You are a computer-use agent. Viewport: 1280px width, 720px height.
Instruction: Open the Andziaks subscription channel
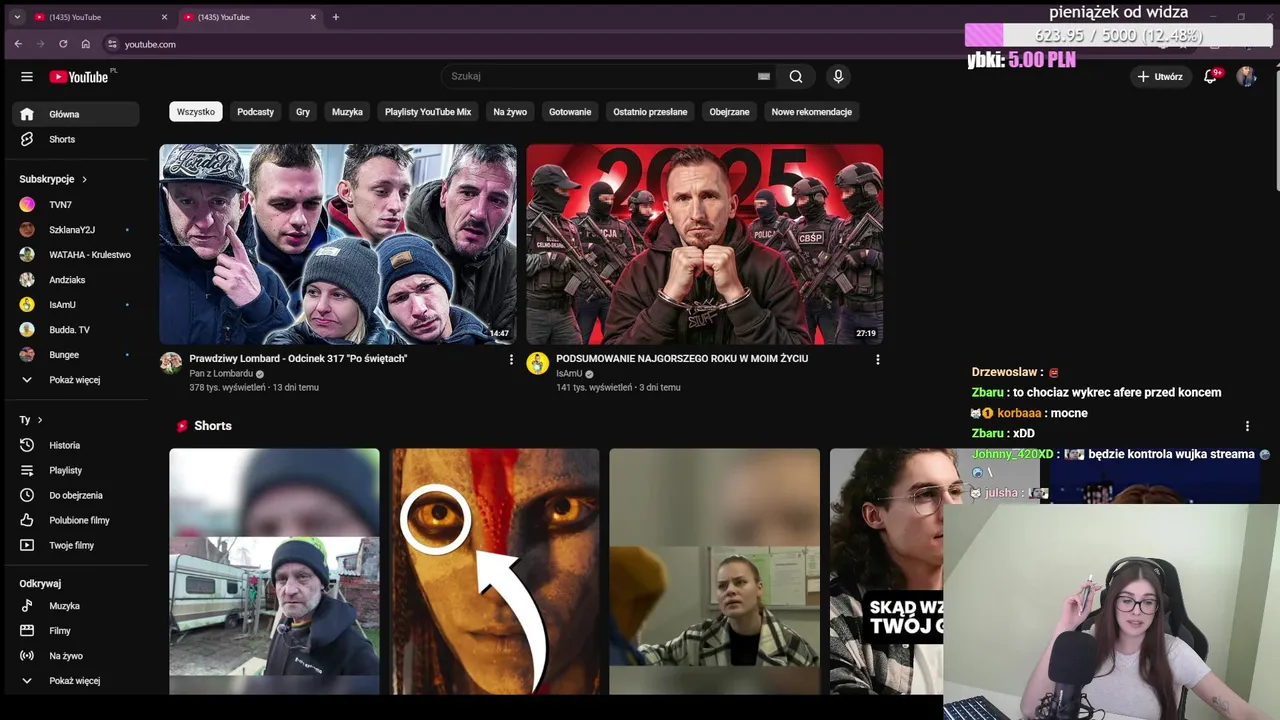tap(76, 279)
